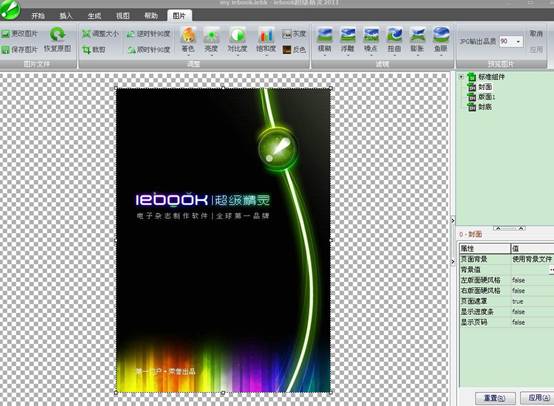
Task: Select the 封底 page in the tree
Action: [485, 107]
